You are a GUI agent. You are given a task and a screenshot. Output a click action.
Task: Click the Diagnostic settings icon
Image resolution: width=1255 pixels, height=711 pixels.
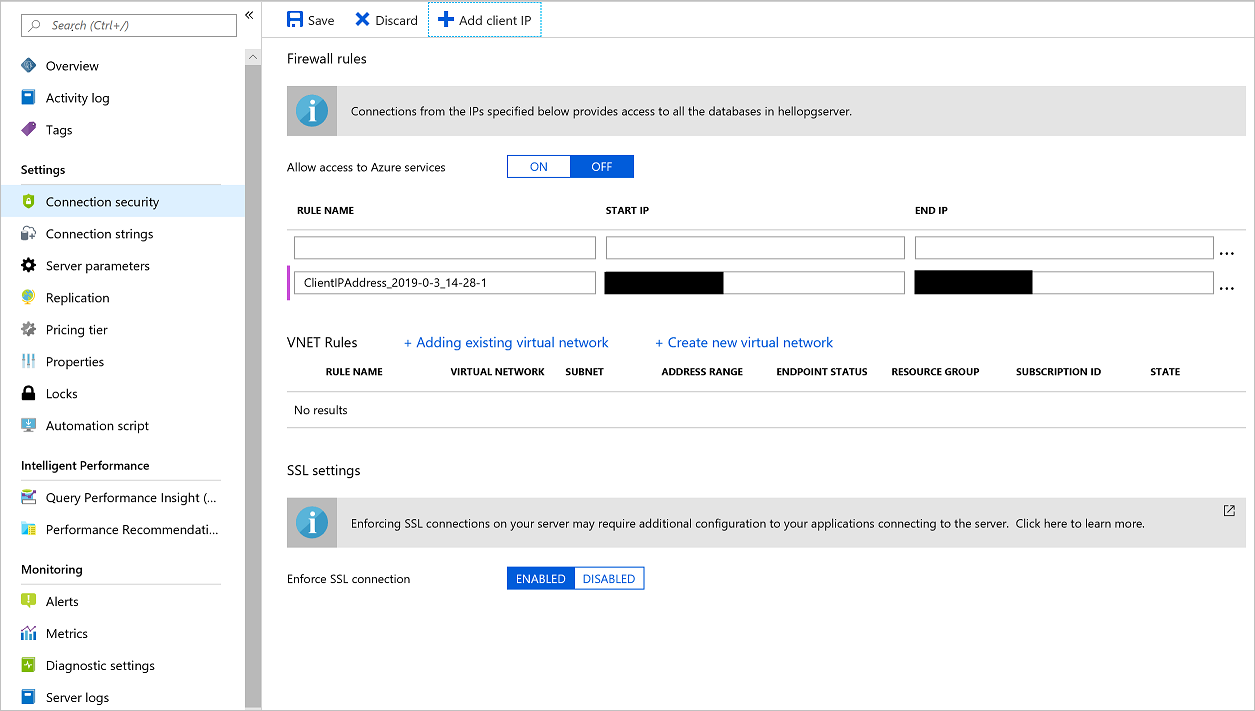click(x=29, y=666)
